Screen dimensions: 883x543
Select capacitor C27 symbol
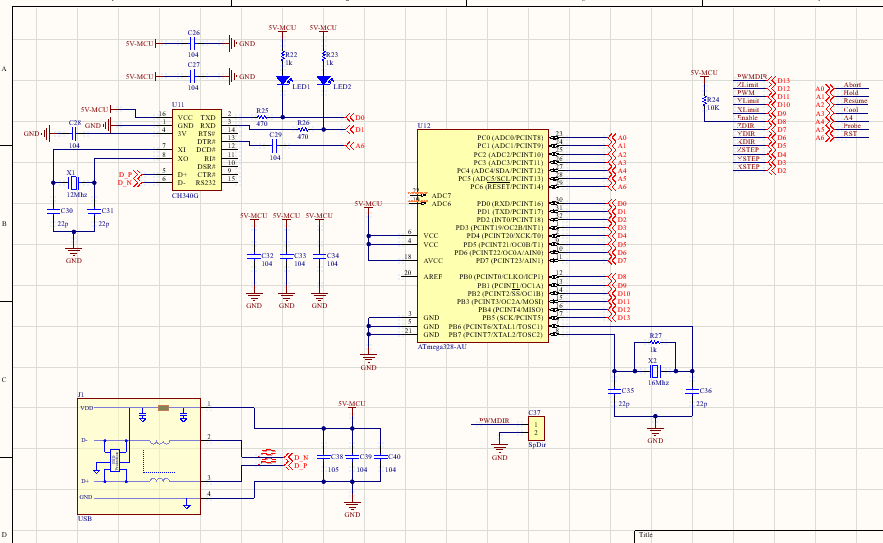pyautogui.click(x=193, y=76)
